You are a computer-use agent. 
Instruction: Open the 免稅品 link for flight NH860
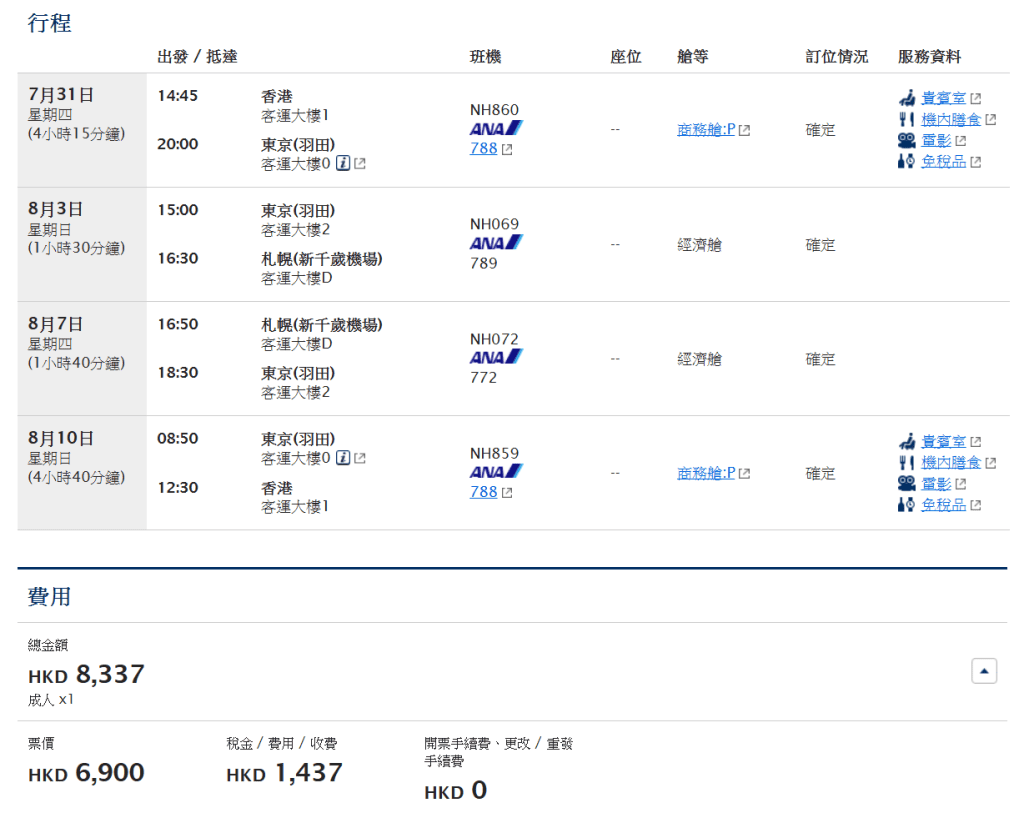click(943, 161)
